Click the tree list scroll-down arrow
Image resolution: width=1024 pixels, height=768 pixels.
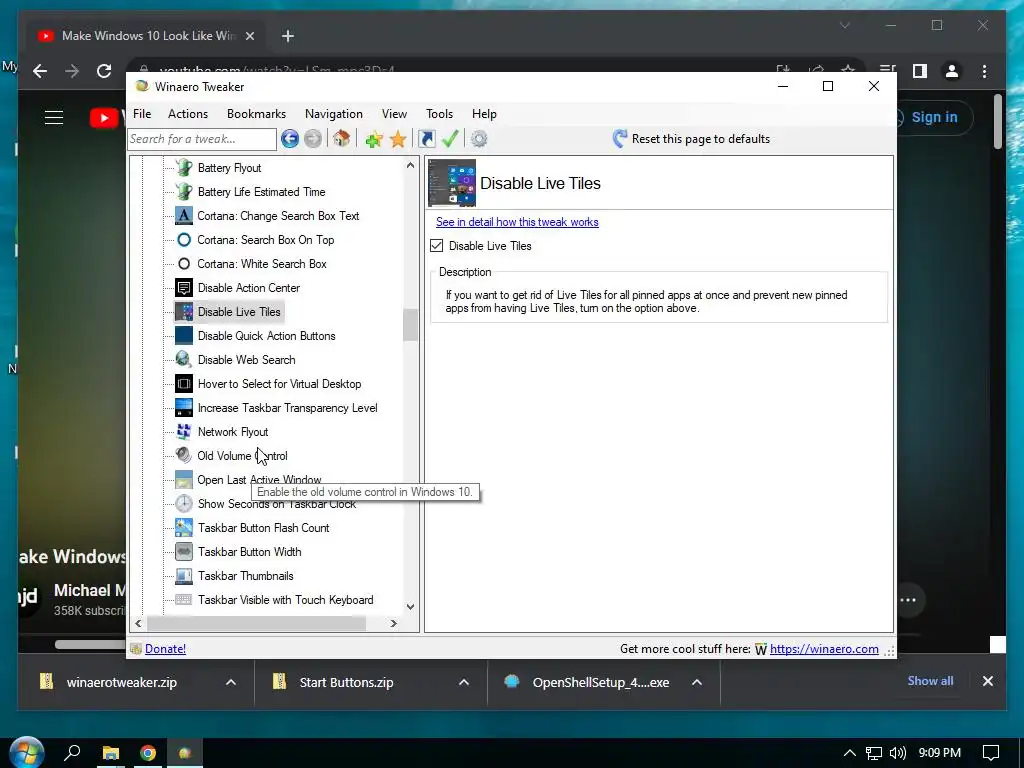410,607
